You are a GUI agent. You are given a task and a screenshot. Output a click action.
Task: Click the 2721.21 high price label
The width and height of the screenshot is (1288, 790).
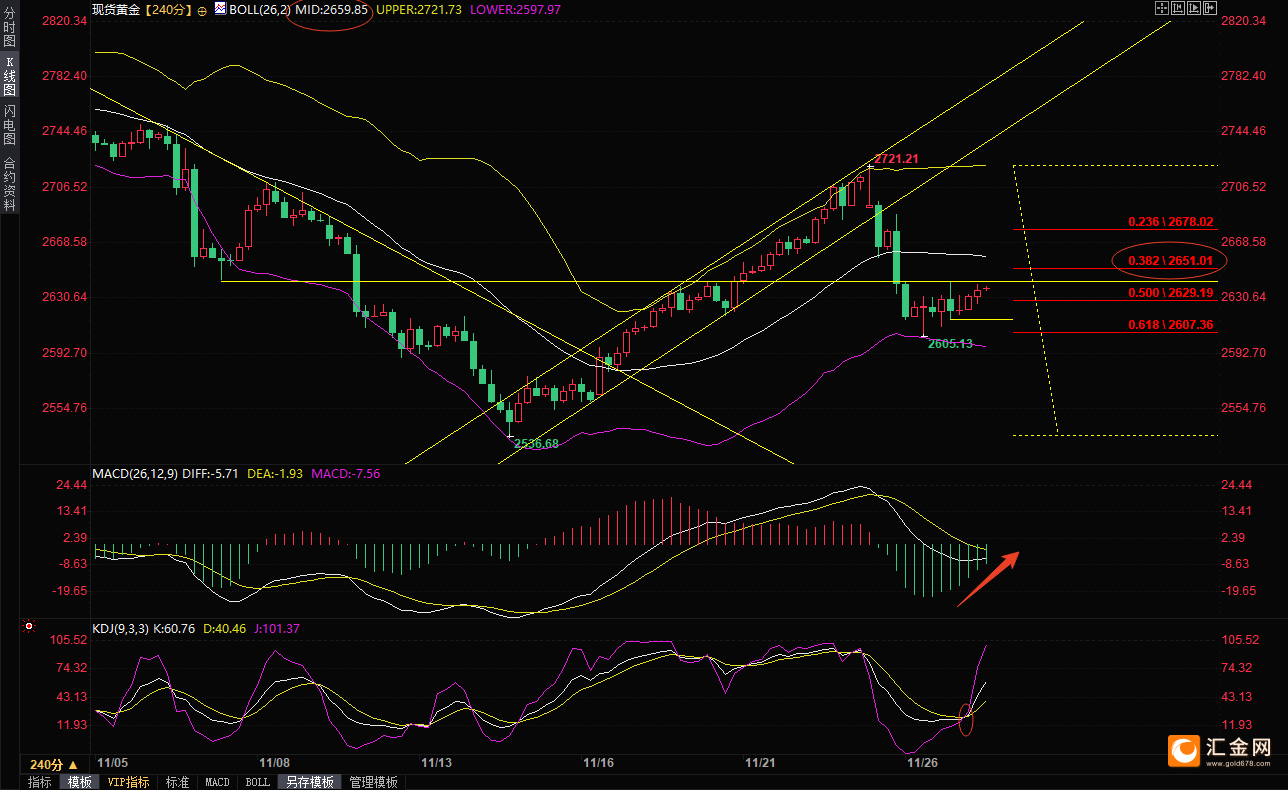pos(896,159)
